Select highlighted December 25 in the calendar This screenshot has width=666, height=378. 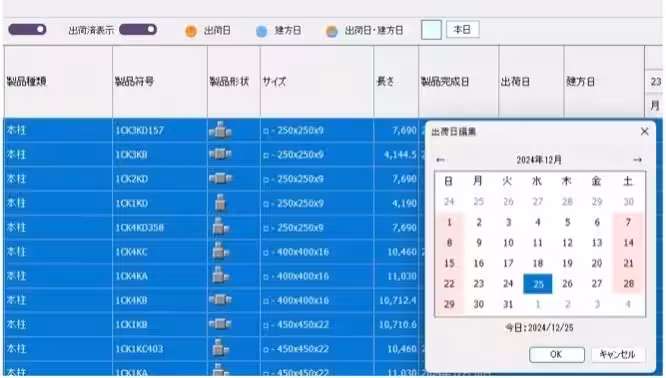538,284
